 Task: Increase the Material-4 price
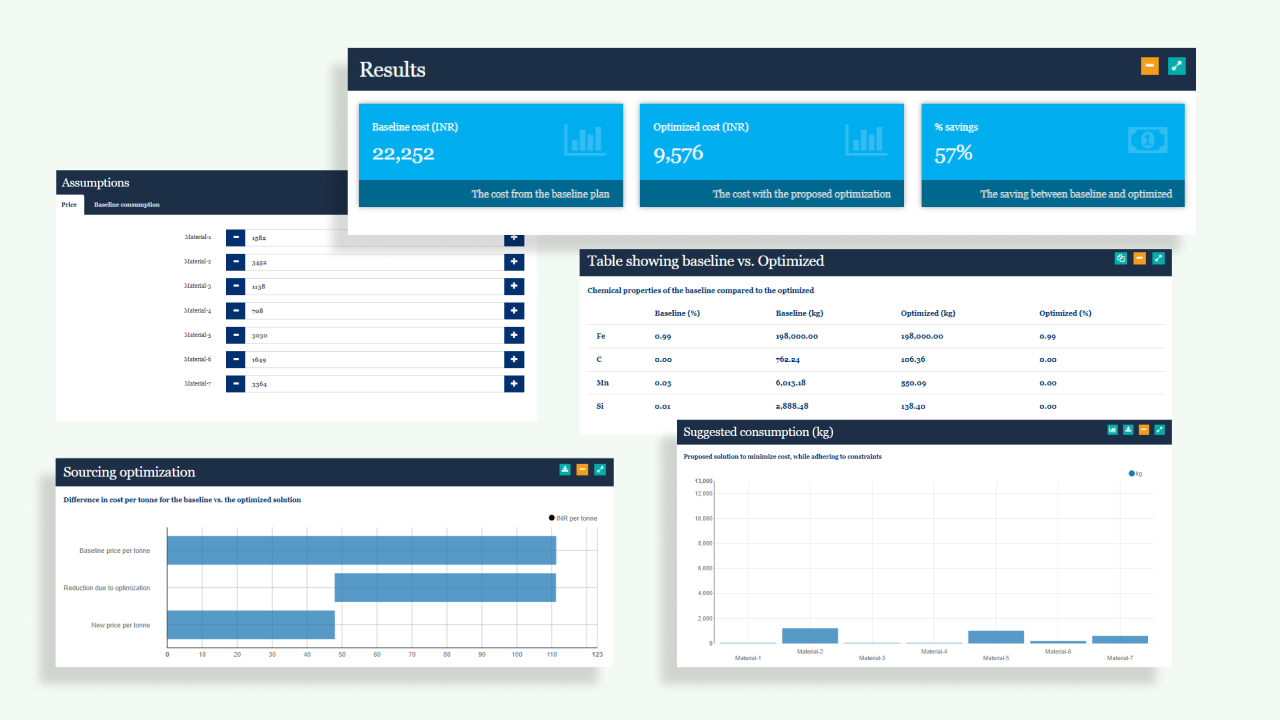(x=514, y=311)
